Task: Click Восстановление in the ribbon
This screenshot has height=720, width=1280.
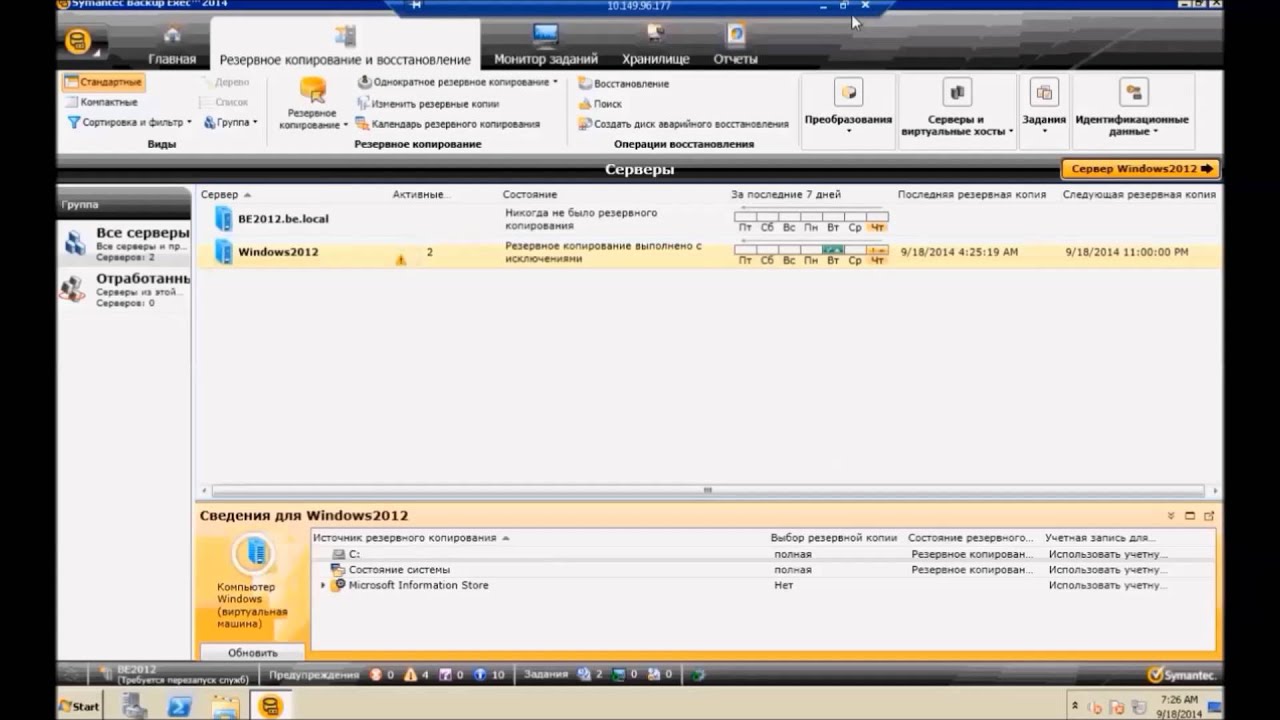Action: (x=624, y=84)
